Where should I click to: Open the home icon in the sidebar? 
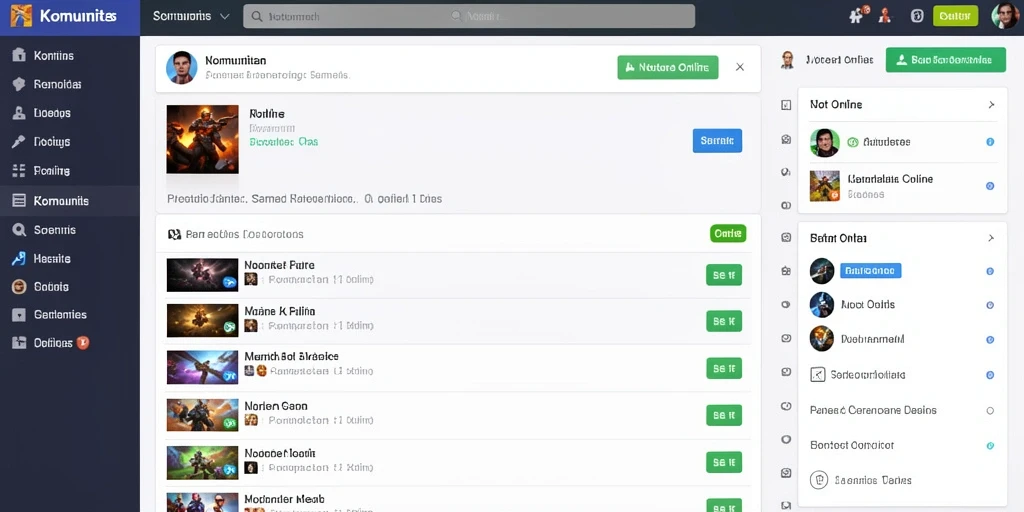[19, 56]
